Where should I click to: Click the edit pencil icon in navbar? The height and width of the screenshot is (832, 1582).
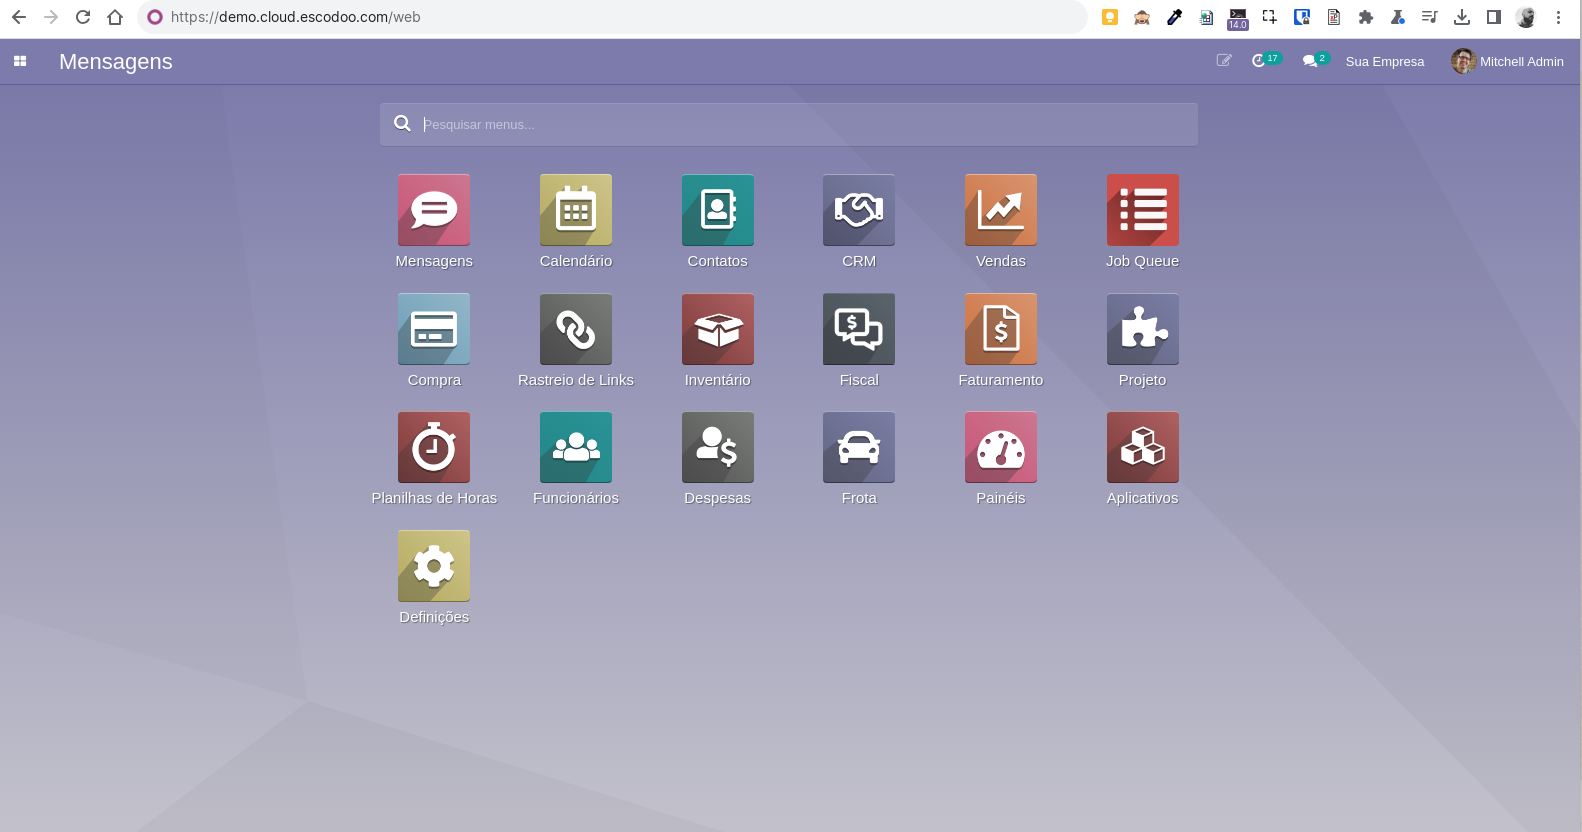pyautogui.click(x=1223, y=61)
